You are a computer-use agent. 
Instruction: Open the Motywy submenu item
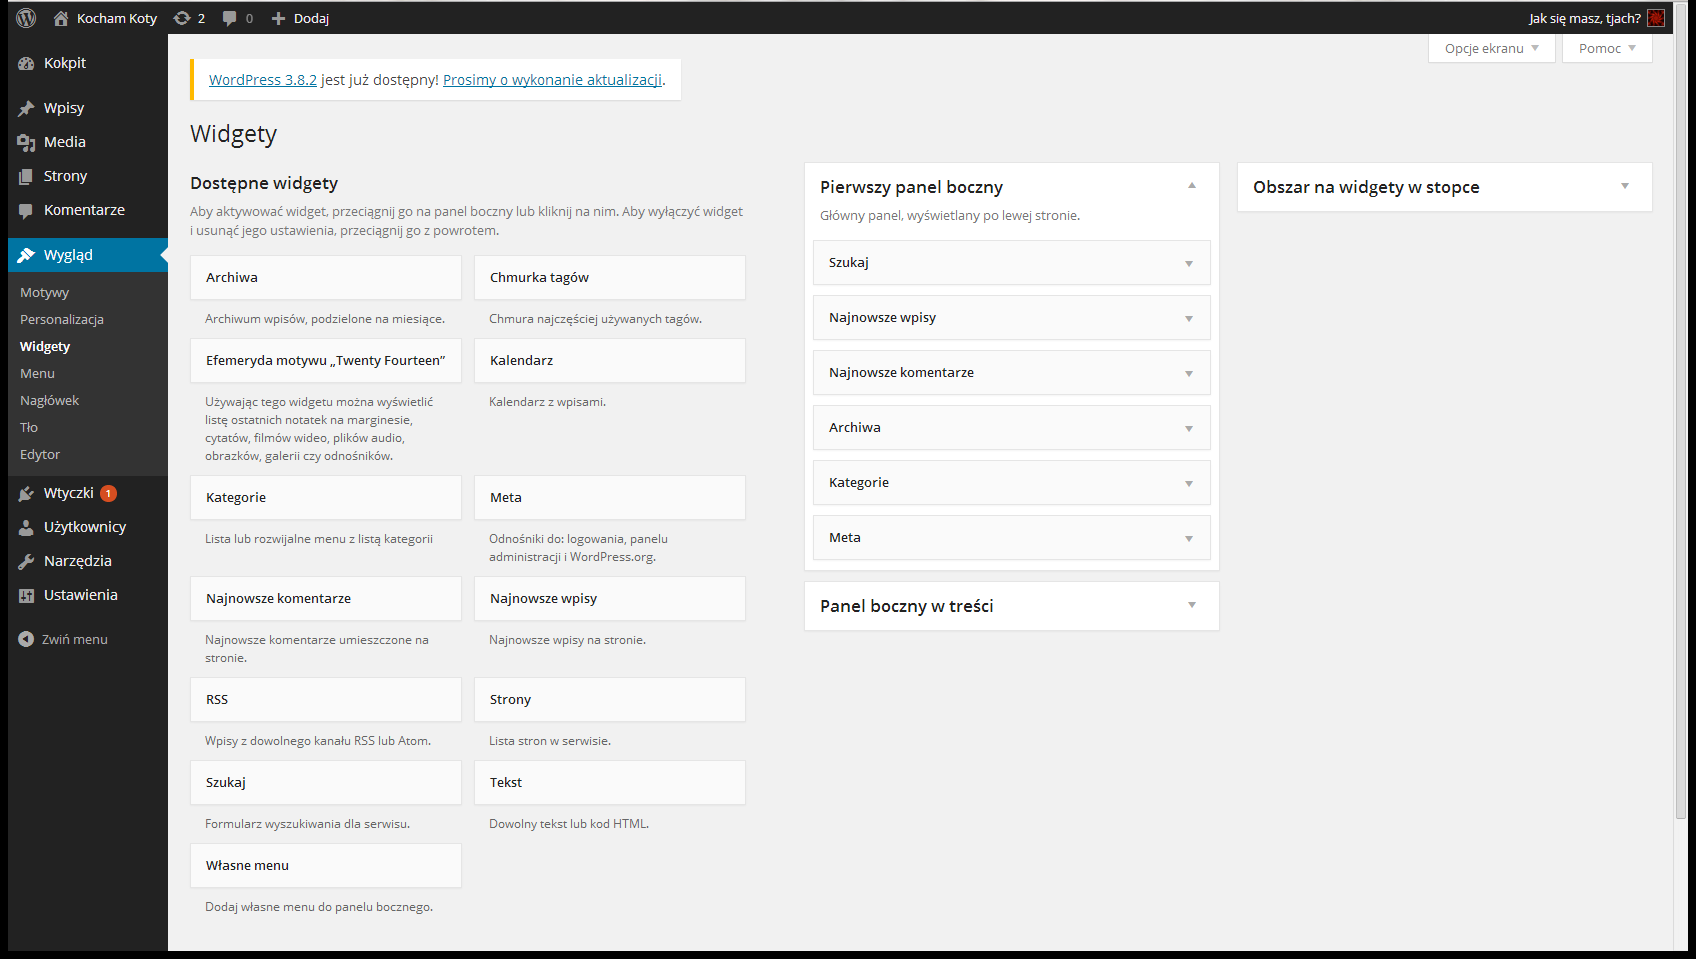44,292
